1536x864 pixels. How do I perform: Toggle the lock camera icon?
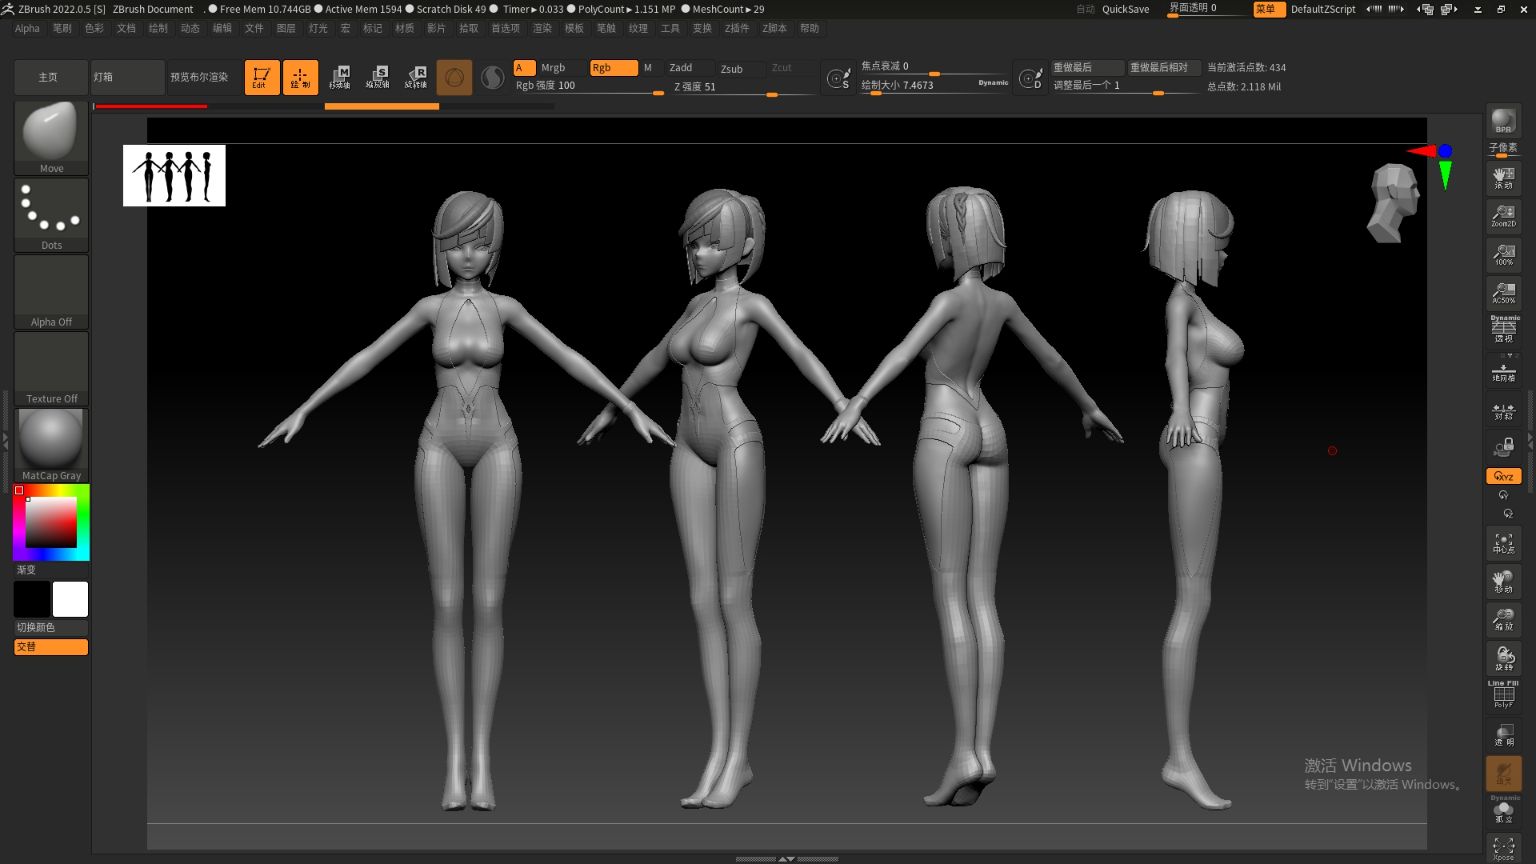1503,447
